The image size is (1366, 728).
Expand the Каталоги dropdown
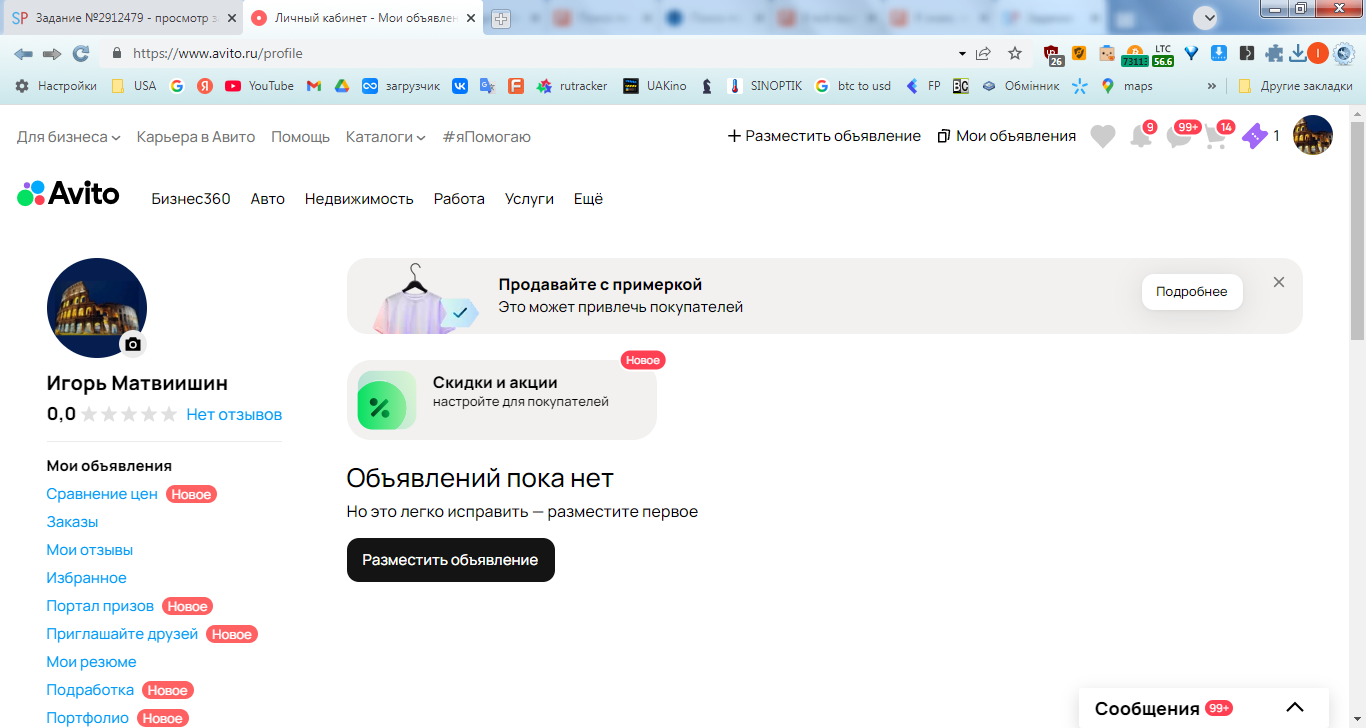[386, 136]
